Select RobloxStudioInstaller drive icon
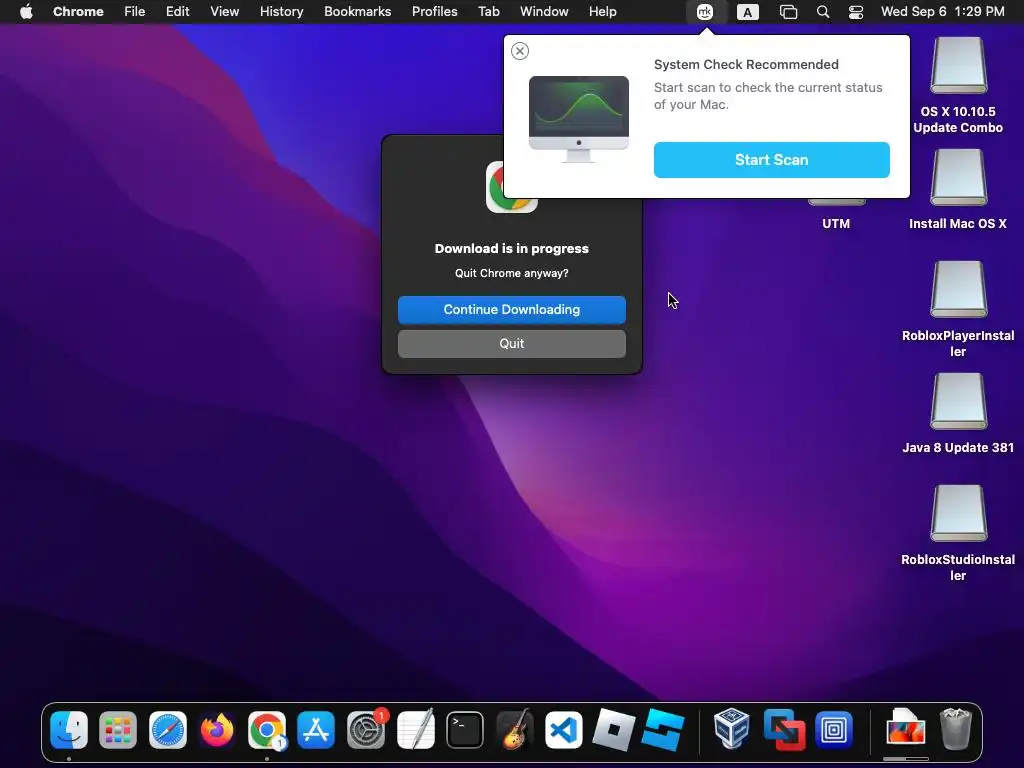The height and width of the screenshot is (768, 1024). click(x=958, y=513)
